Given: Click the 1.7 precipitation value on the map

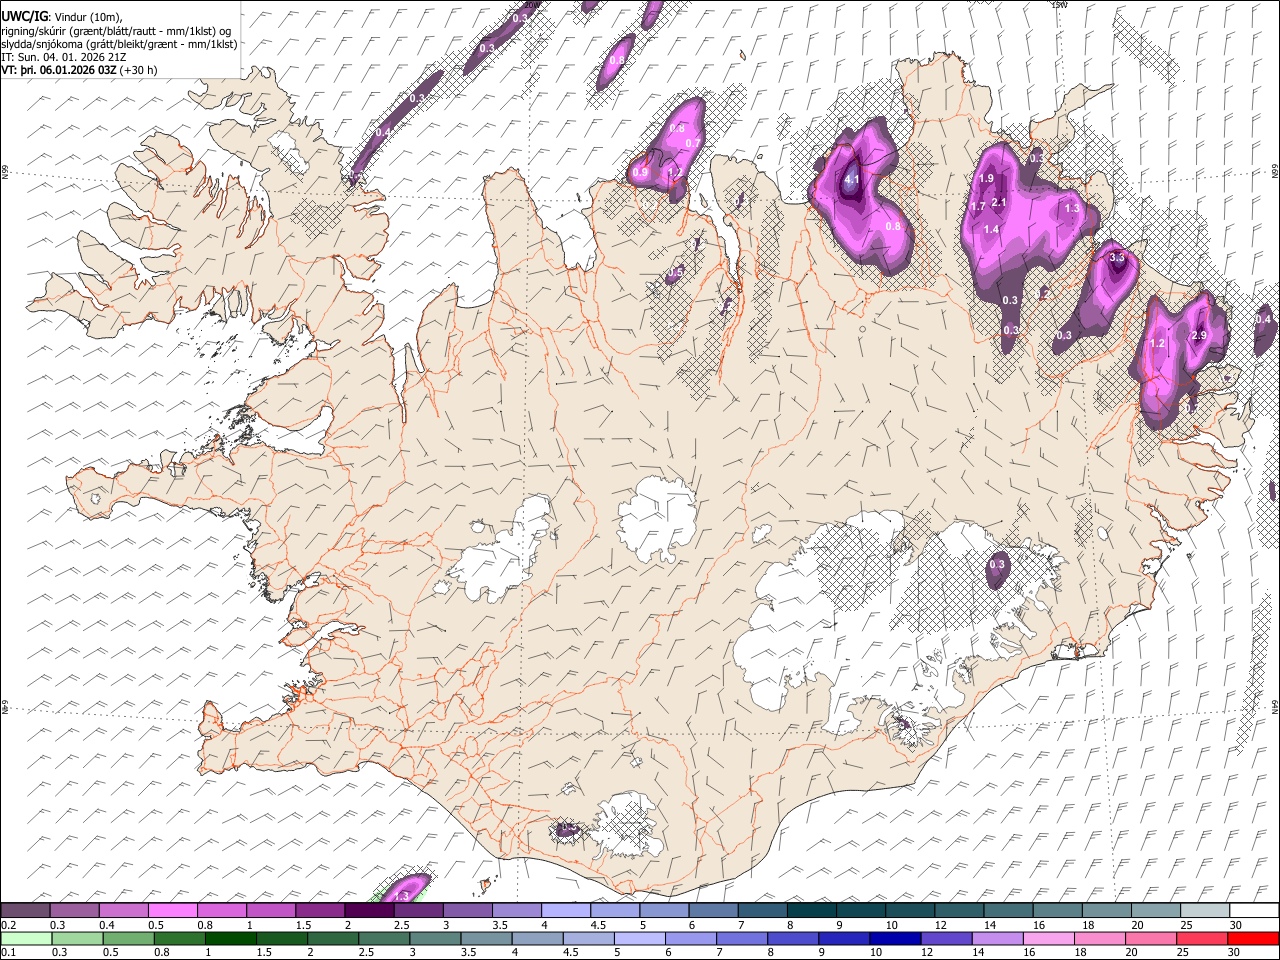Looking at the screenshot, I should tap(978, 207).
